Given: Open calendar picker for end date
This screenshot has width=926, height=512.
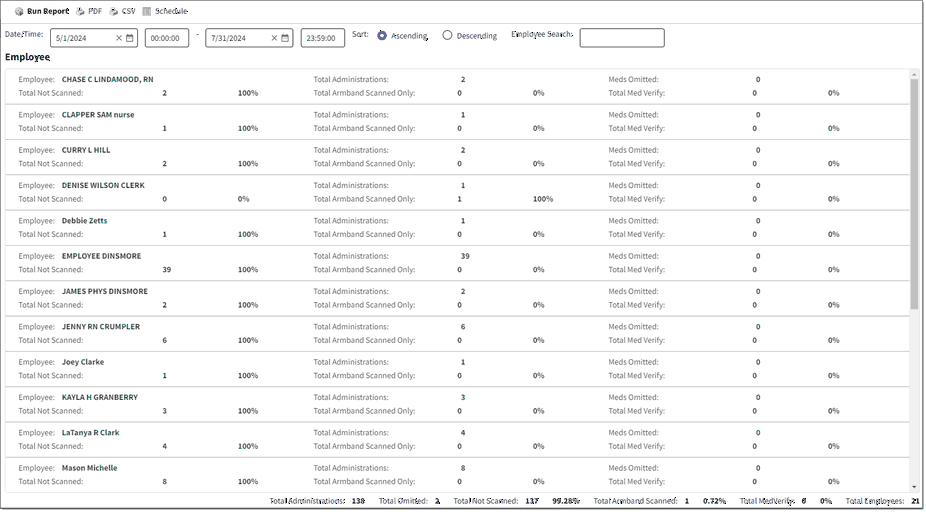Looking at the screenshot, I should (x=285, y=38).
